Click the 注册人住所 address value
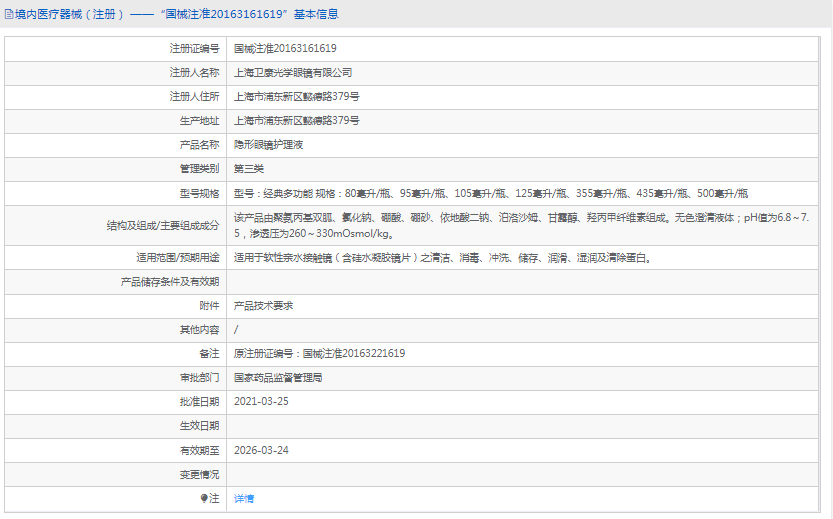 [296, 97]
